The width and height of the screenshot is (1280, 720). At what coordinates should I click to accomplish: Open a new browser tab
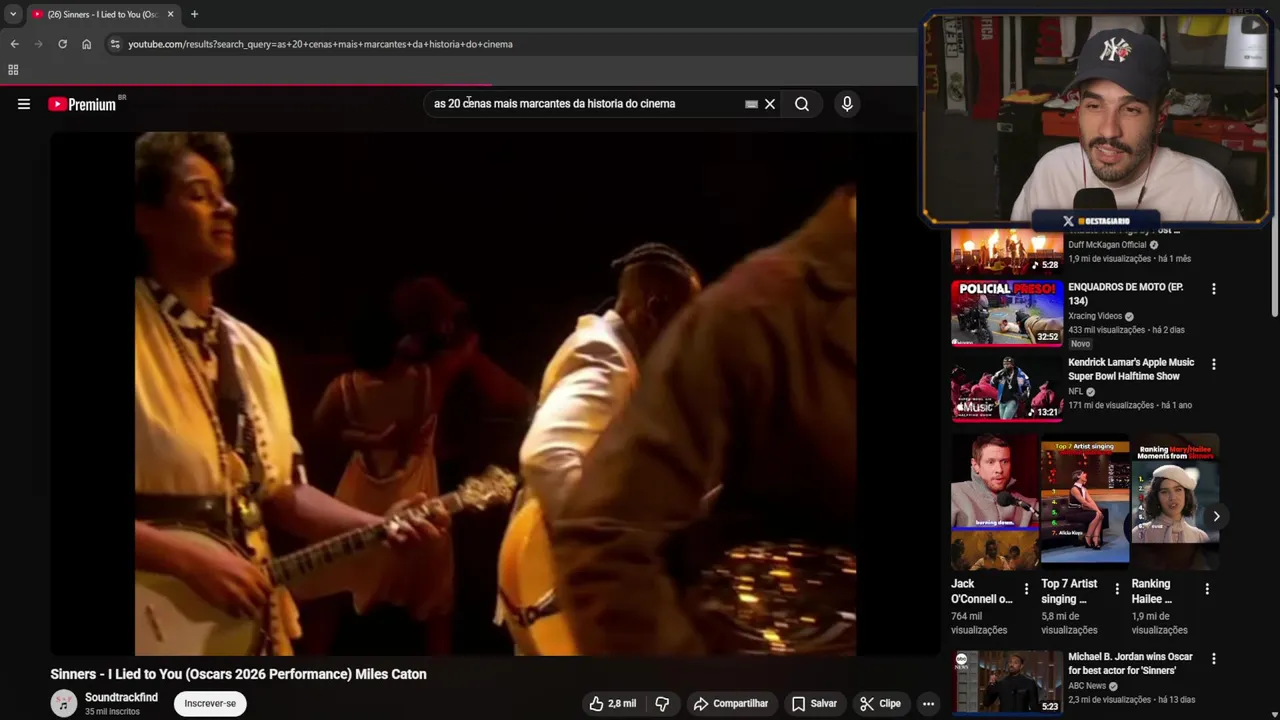194,14
